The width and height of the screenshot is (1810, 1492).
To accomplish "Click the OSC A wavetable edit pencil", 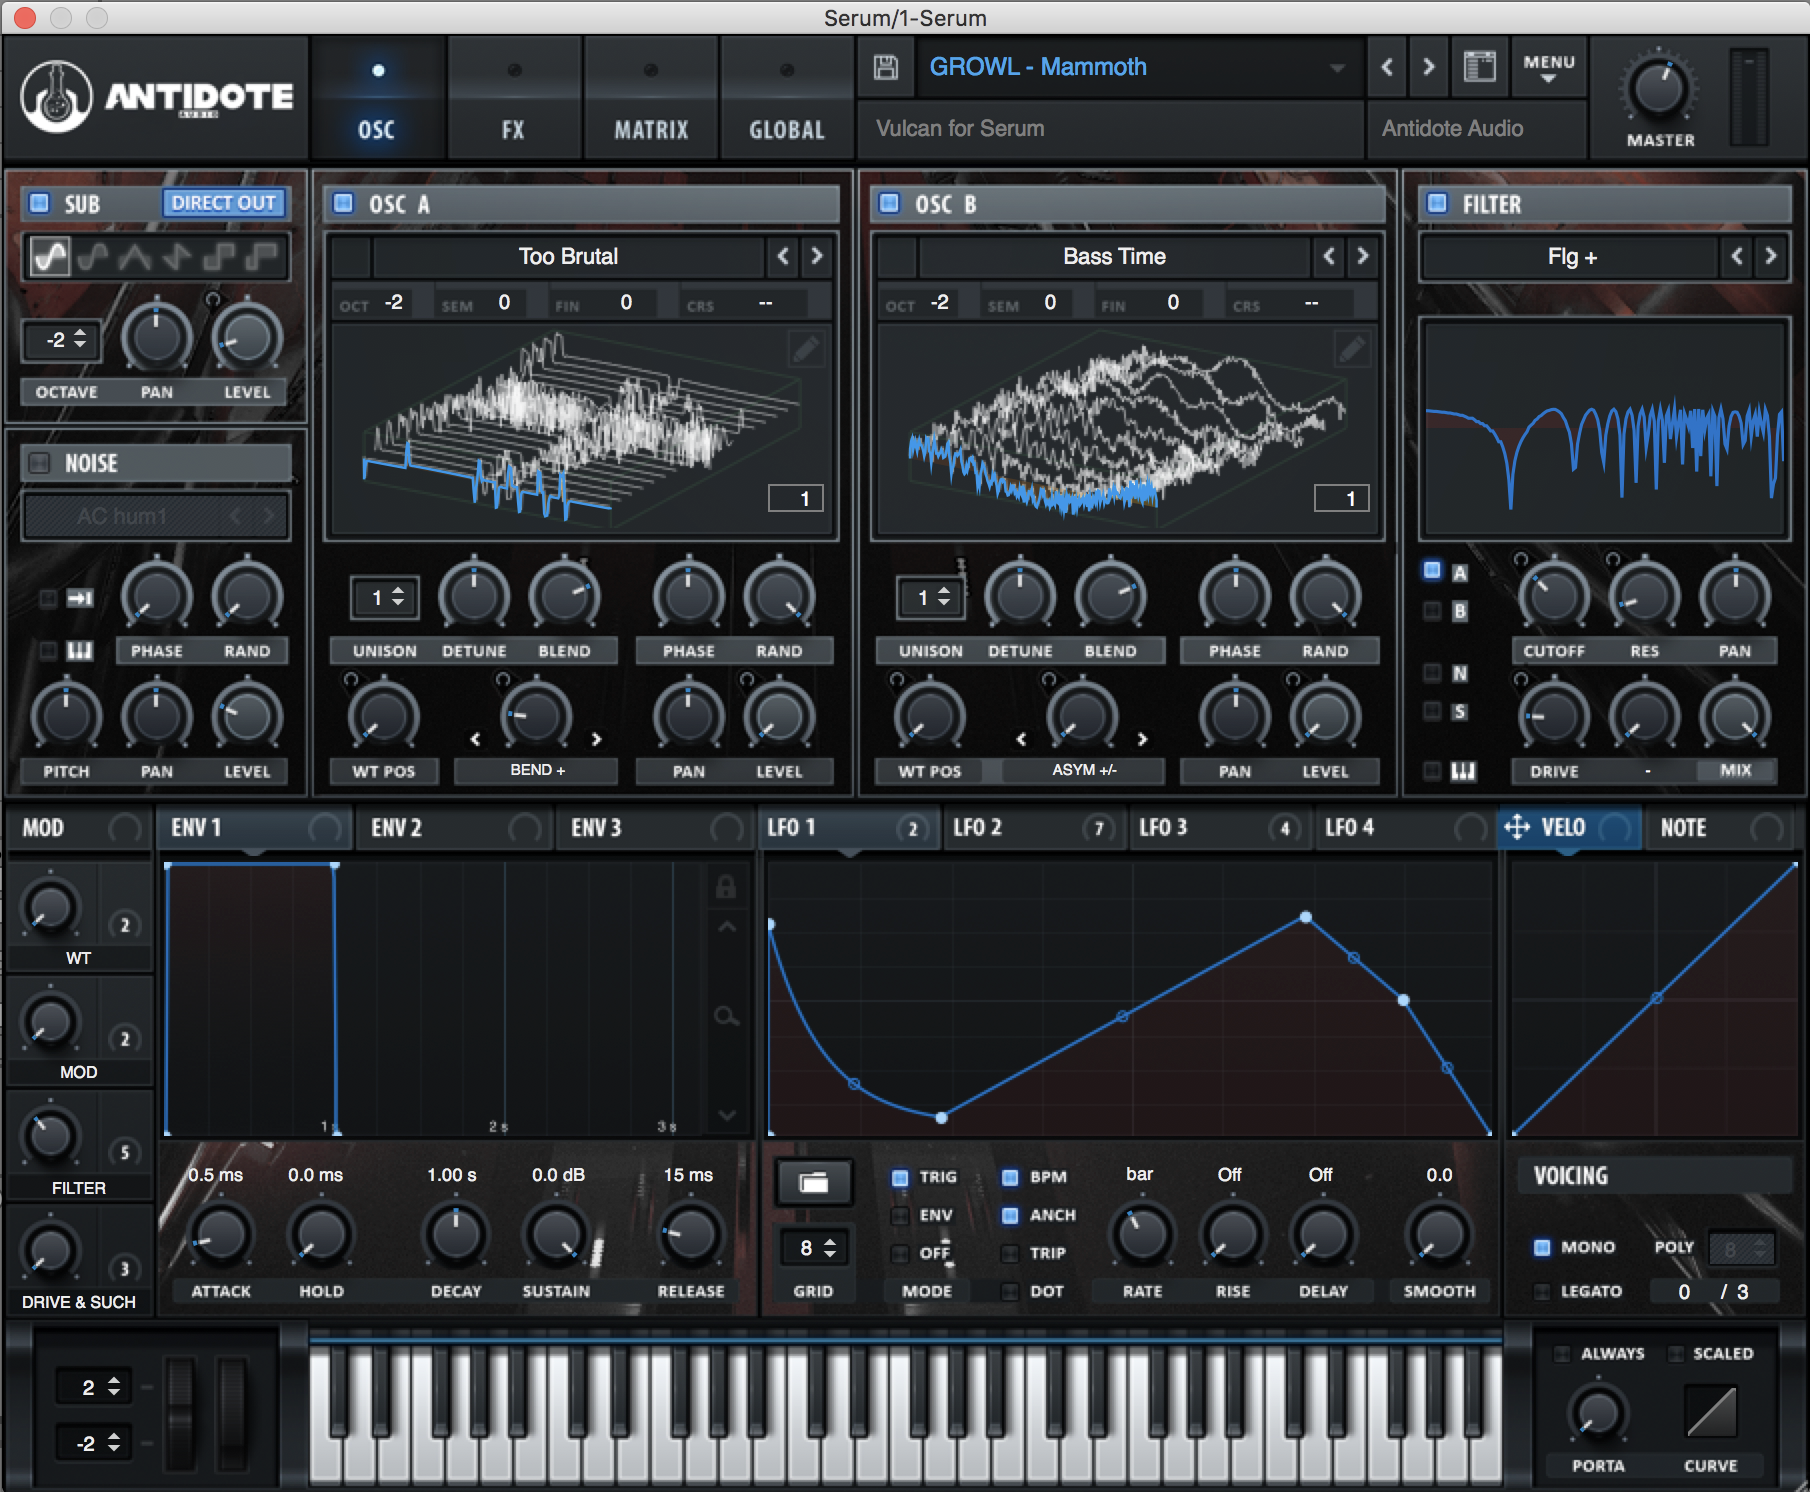I will point(805,349).
